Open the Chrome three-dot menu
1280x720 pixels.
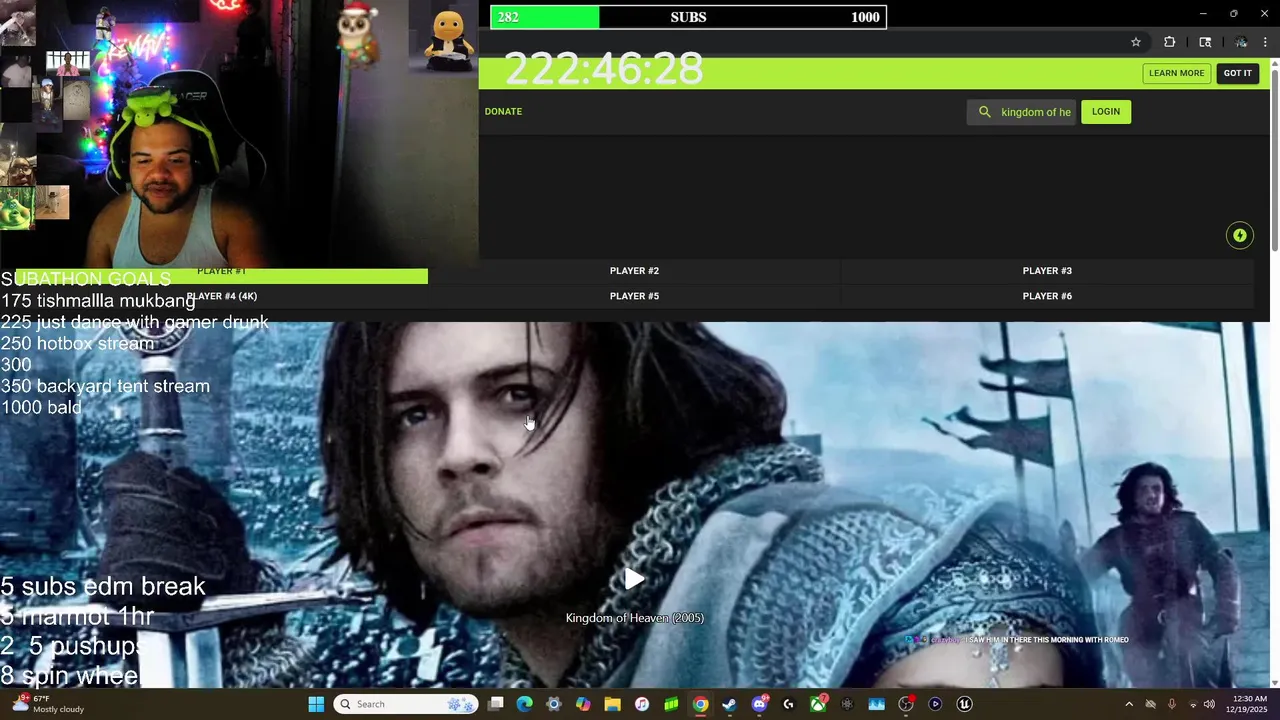pos(1266,42)
